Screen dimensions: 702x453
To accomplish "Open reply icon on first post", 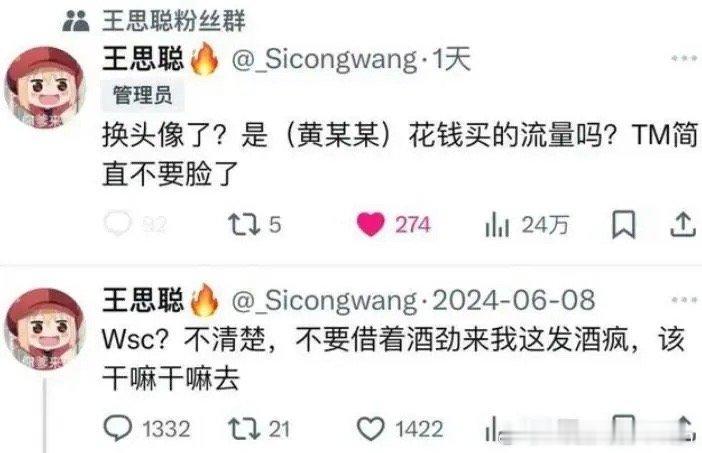I will (117, 223).
